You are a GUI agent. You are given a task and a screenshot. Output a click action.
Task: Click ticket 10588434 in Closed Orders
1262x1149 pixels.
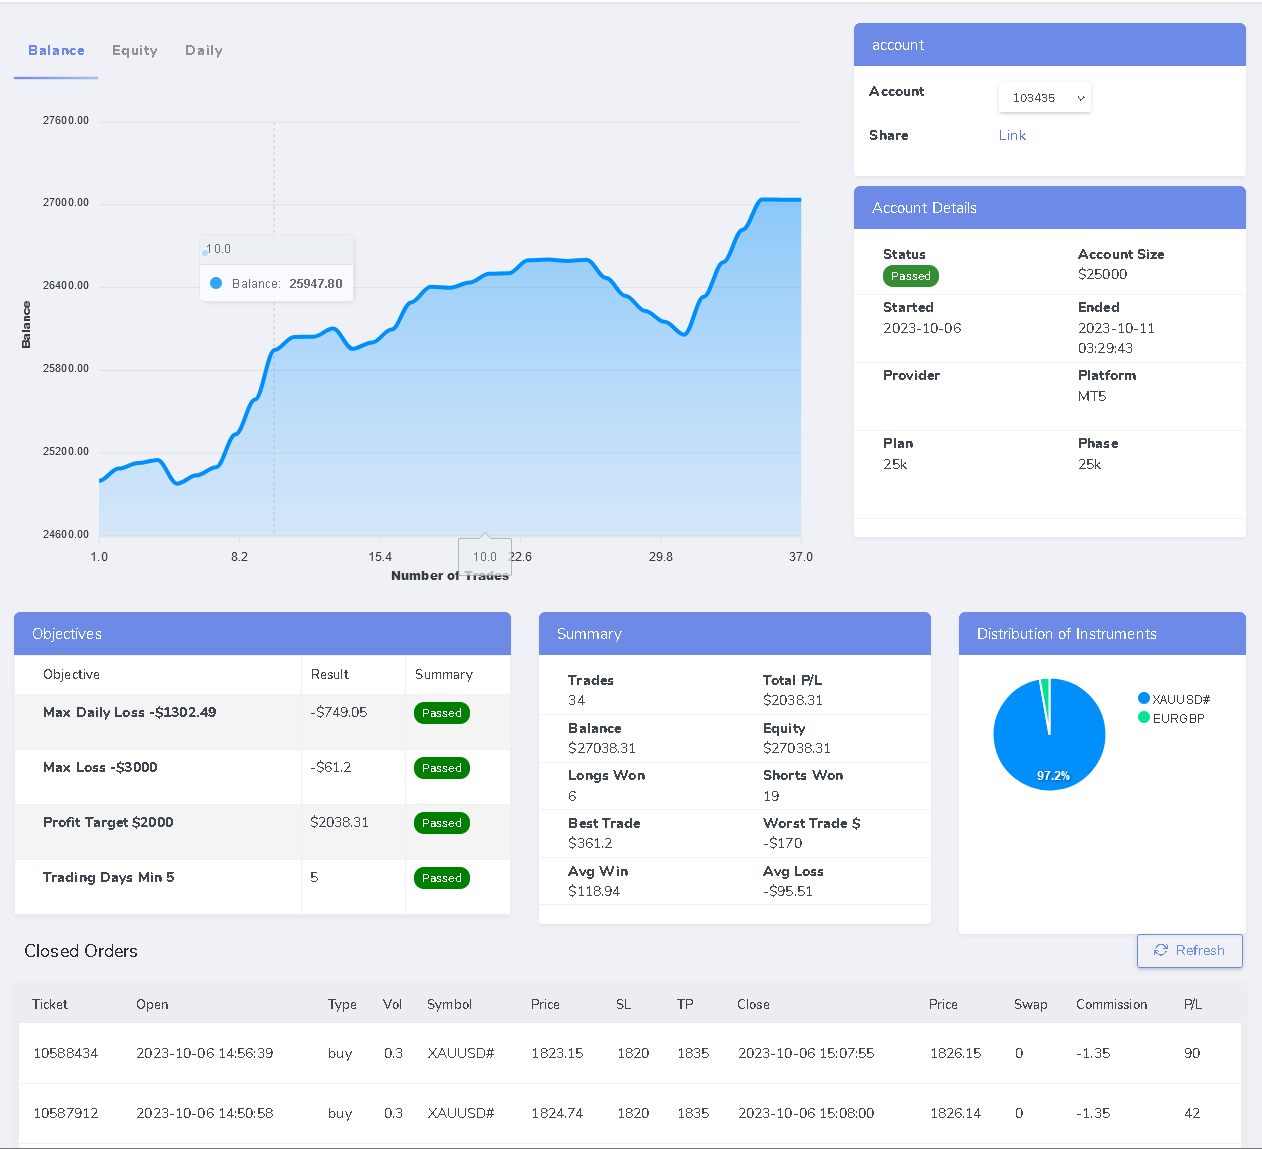coord(65,1053)
